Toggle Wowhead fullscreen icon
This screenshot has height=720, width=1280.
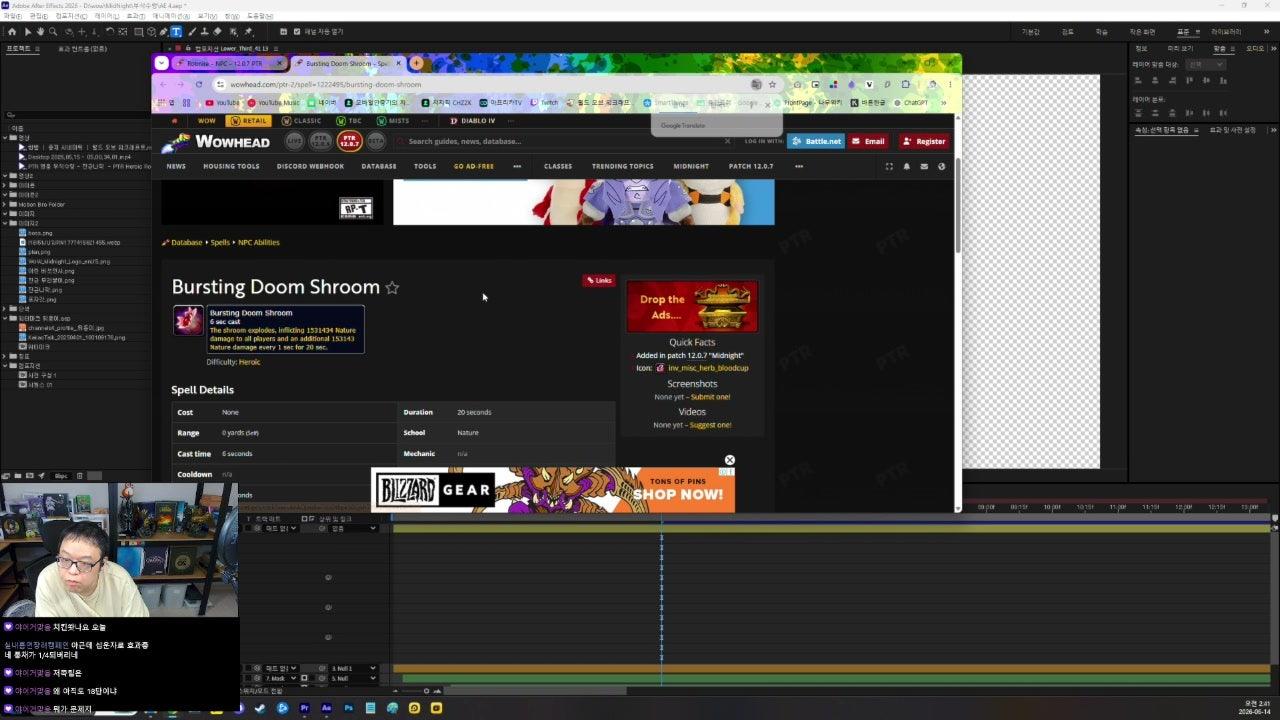(x=889, y=166)
